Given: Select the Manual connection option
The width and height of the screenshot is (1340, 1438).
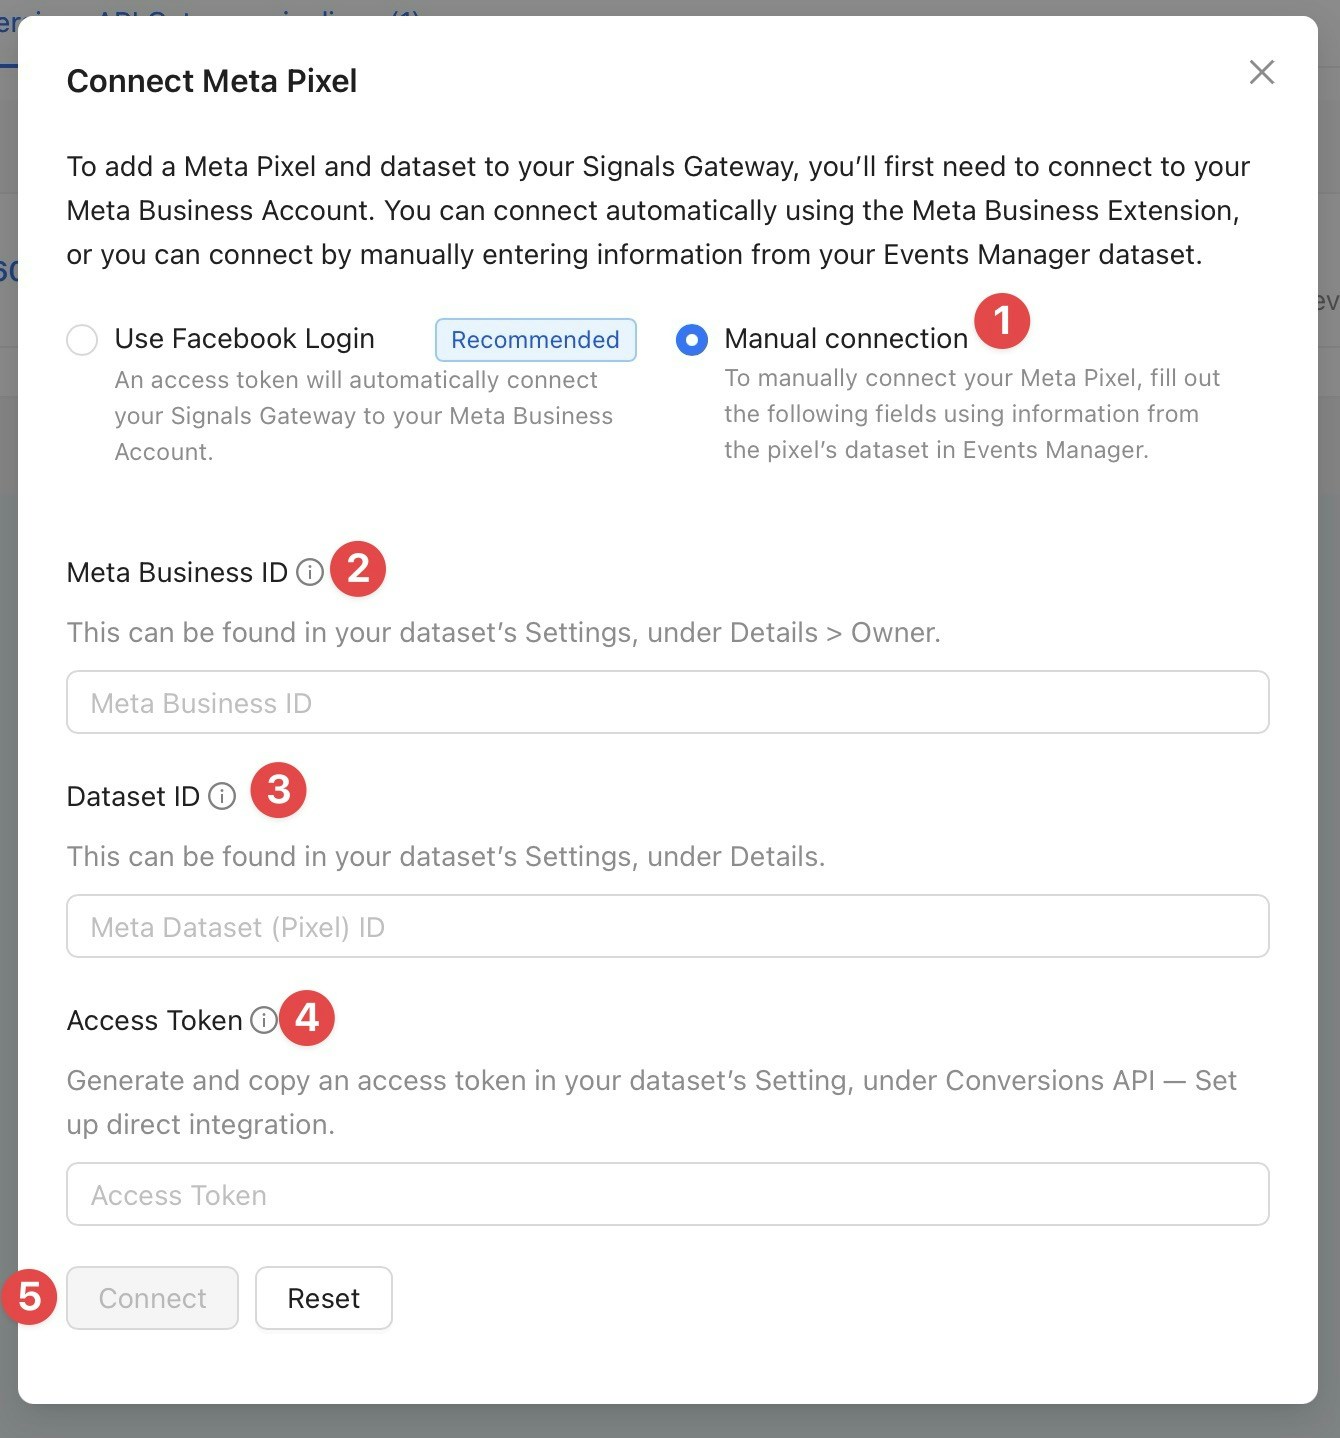Looking at the screenshot, I should pos(691,340).
